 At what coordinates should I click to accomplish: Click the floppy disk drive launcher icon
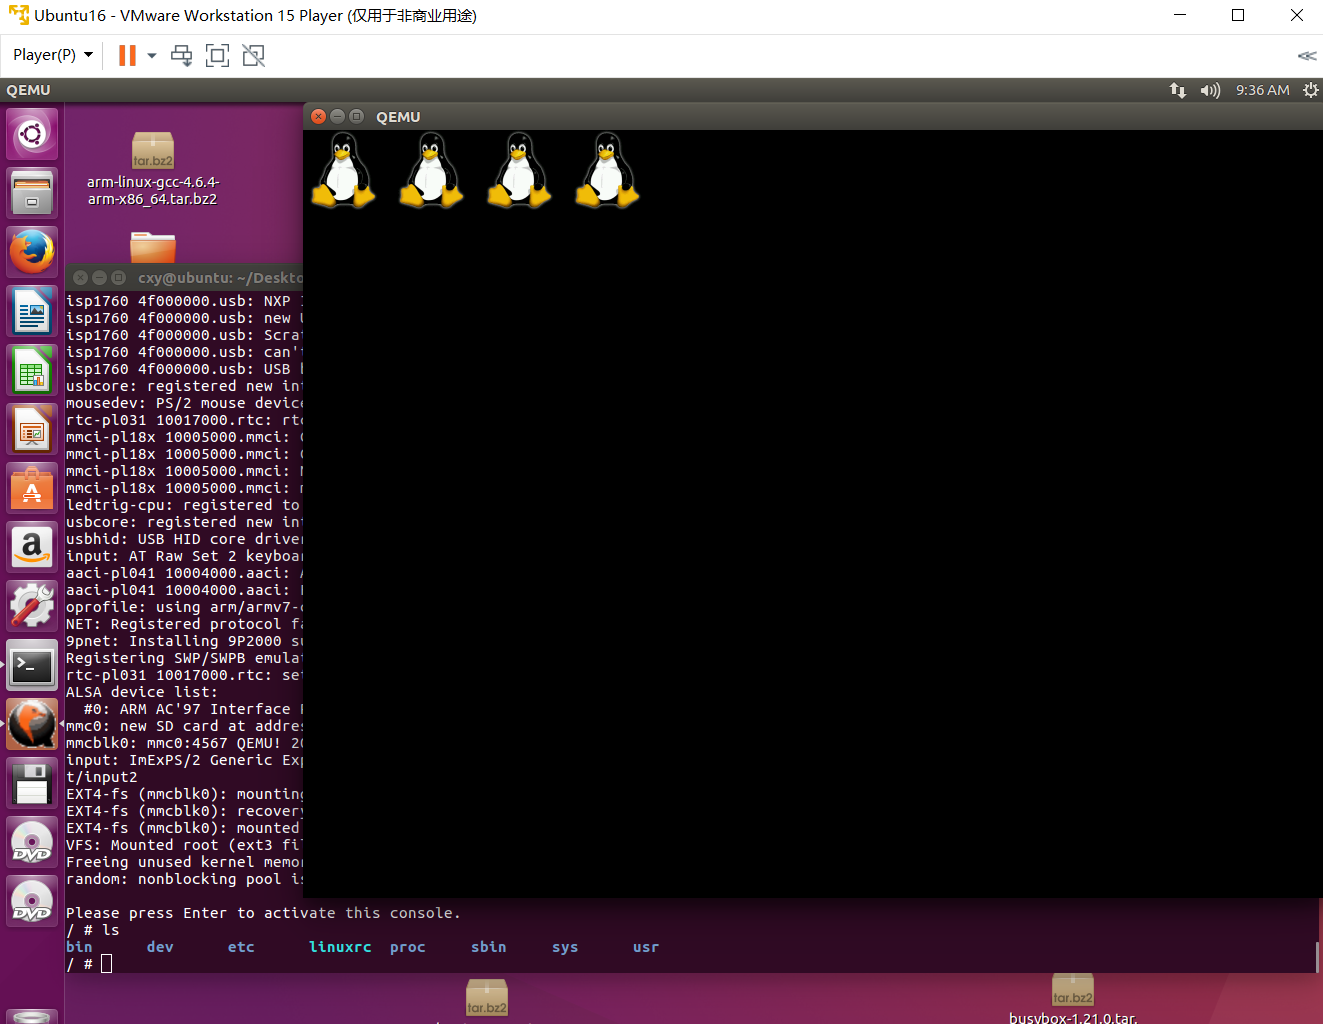tap(32, 783)
